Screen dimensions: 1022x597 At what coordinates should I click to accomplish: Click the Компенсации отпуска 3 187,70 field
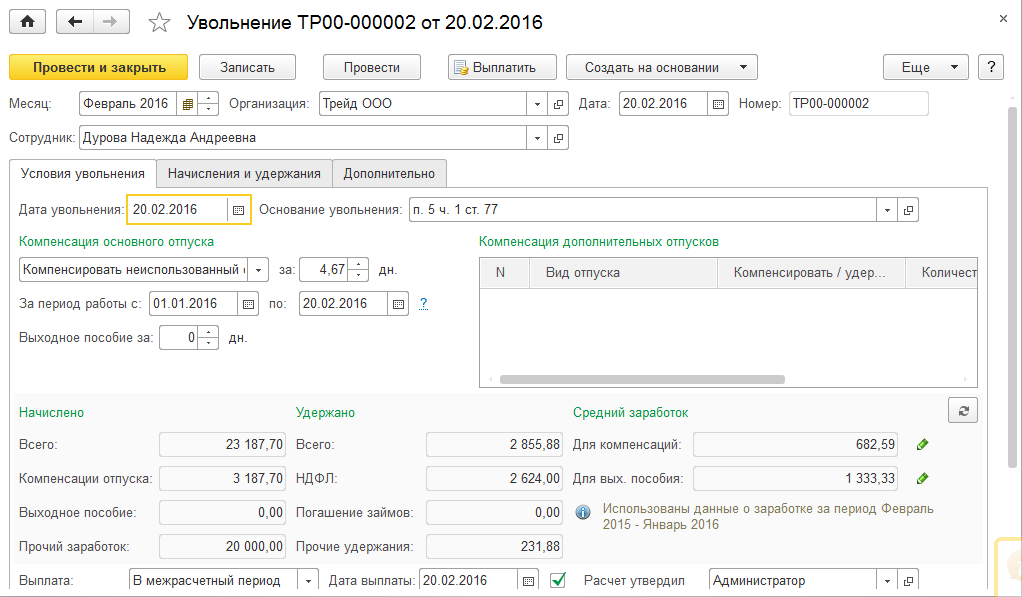[x=222, y=478]
